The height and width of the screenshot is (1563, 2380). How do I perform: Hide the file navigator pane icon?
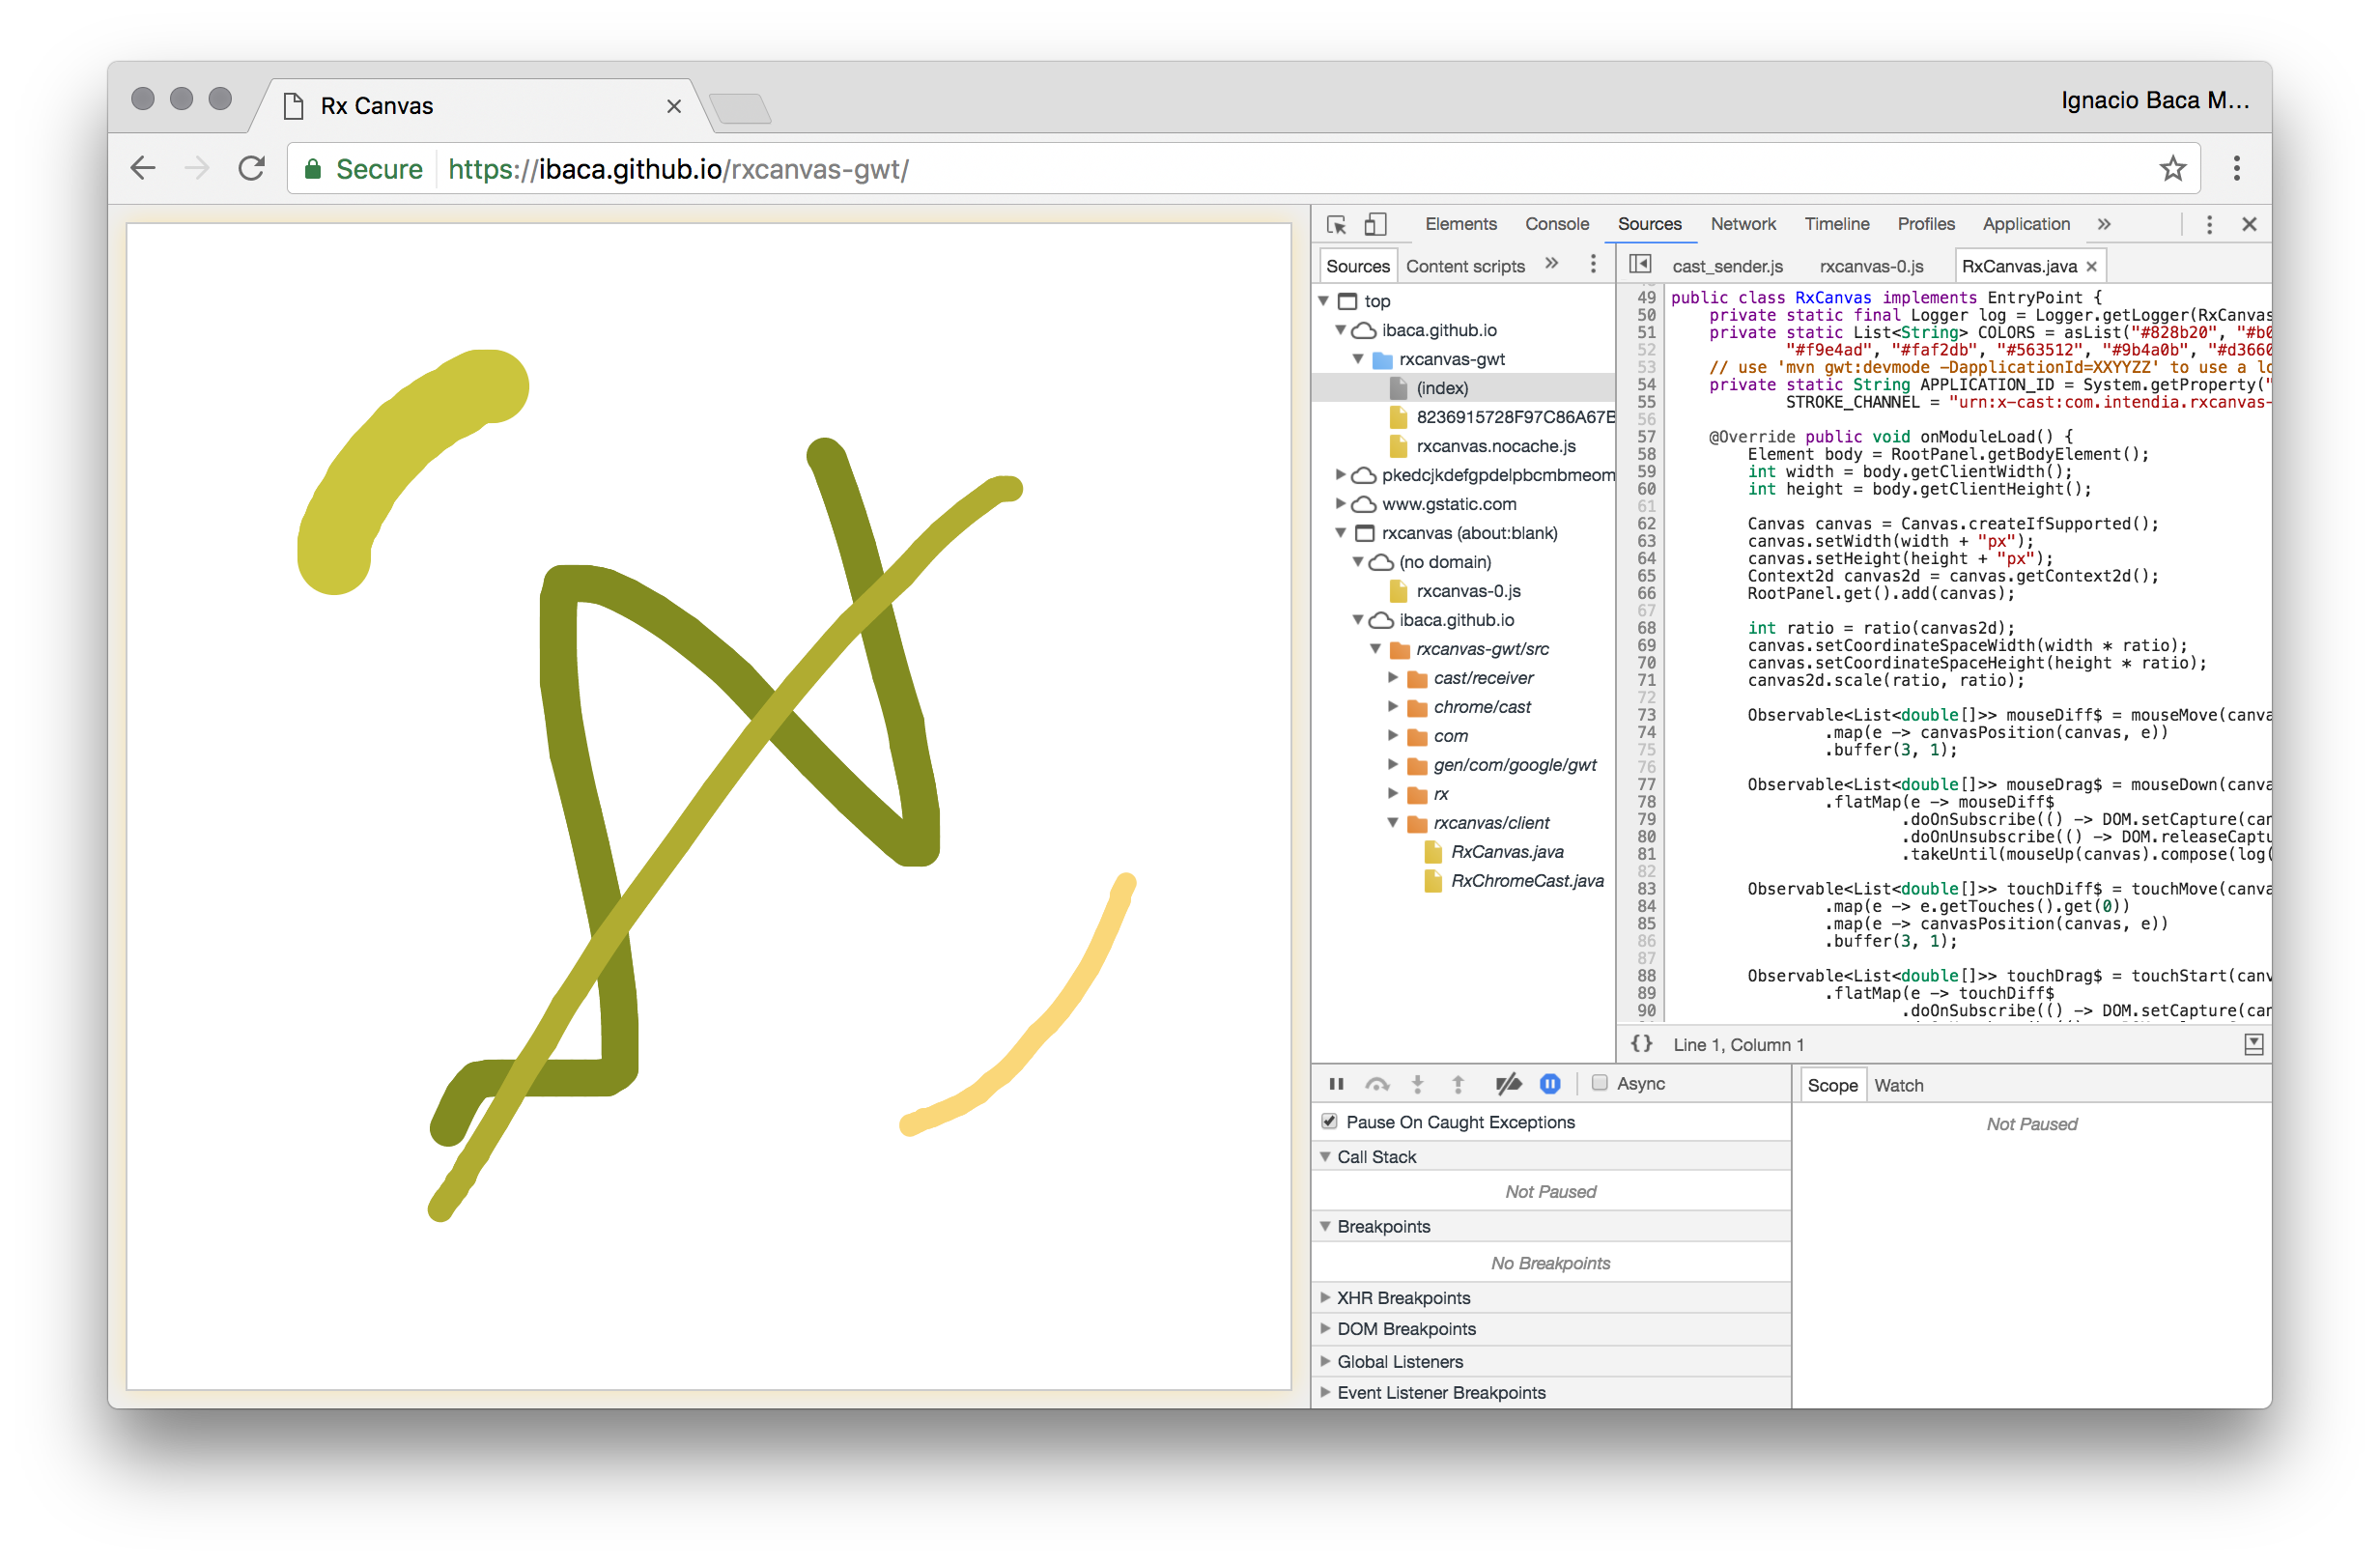(1640, 265)
